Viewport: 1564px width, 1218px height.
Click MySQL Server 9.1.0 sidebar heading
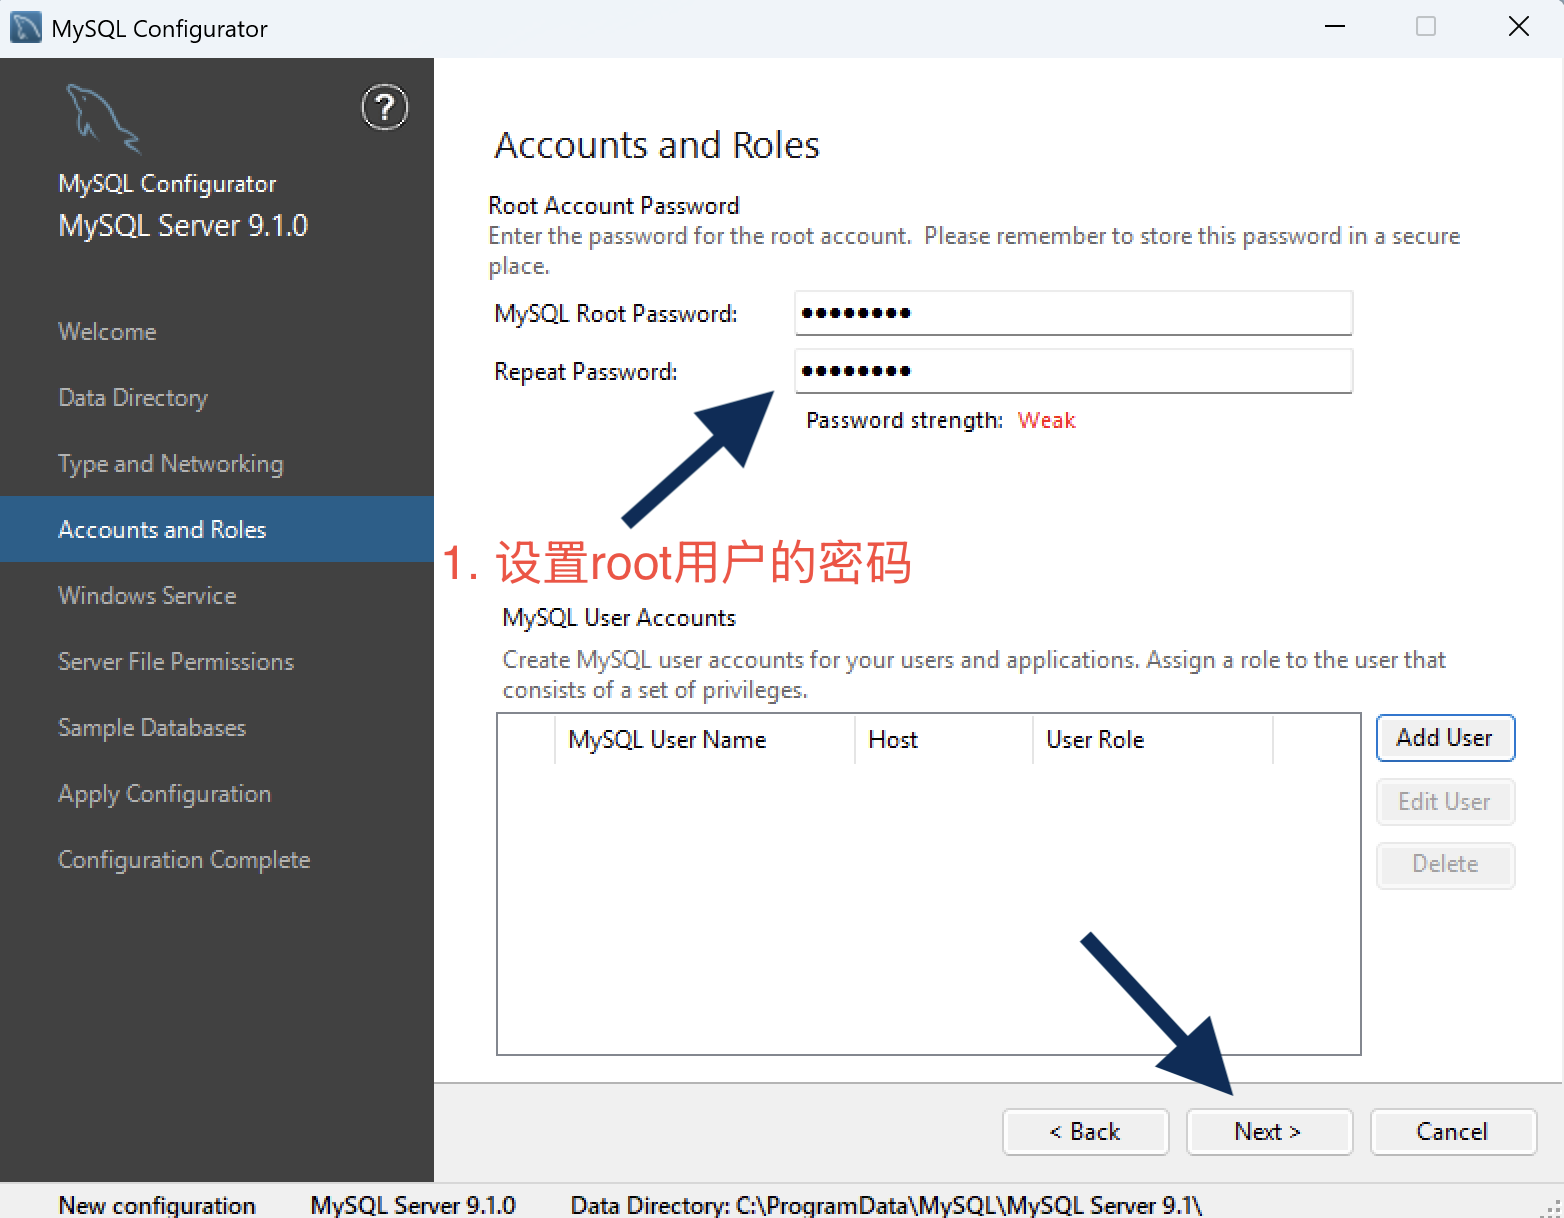183,226
